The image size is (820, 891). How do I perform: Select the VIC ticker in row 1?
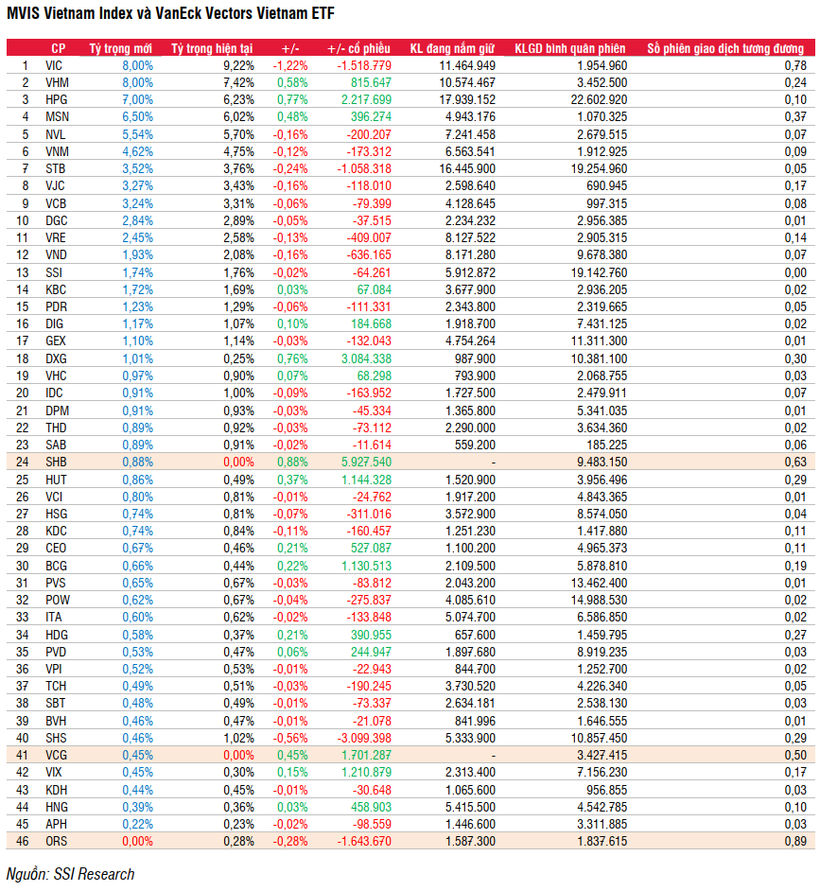coord(54,65)
